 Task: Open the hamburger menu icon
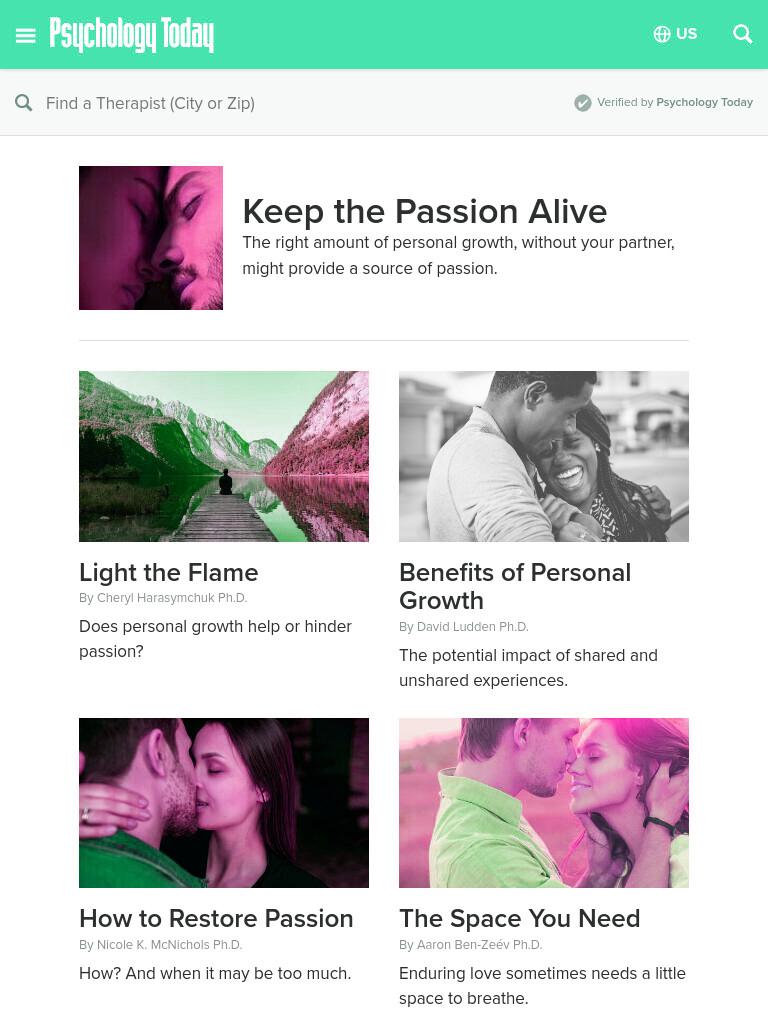point(25,35)
